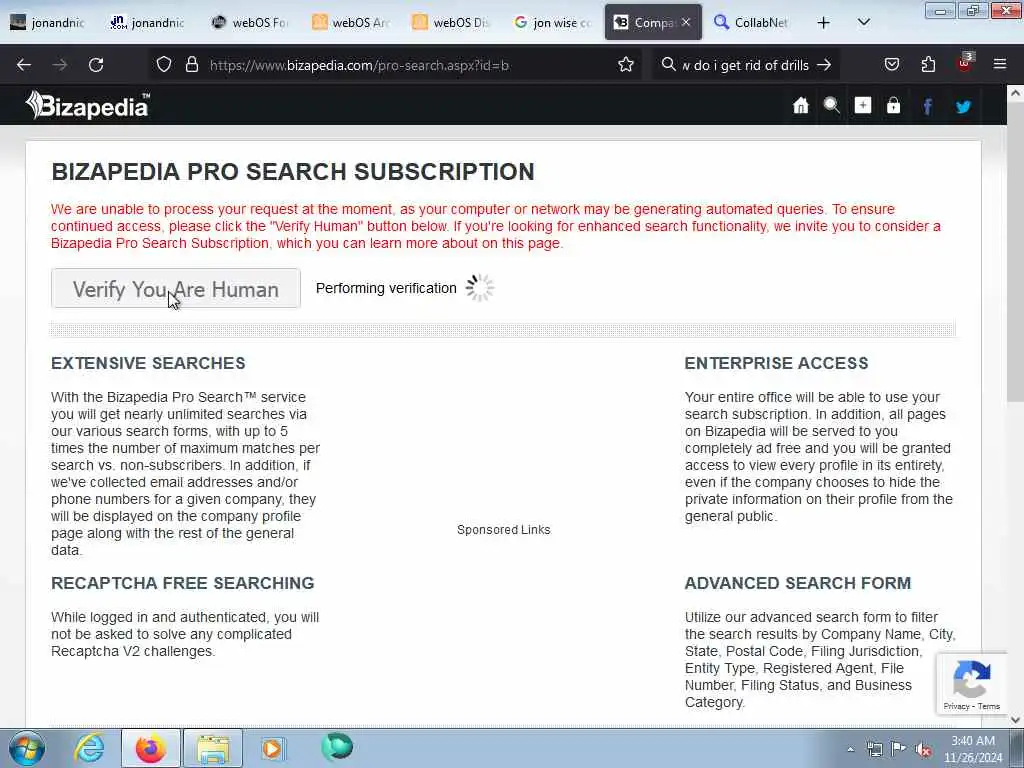Go back with browser back arrow
Image resolution: width=1024 pixels, height=768 pixels.
[x=24, y=65]
